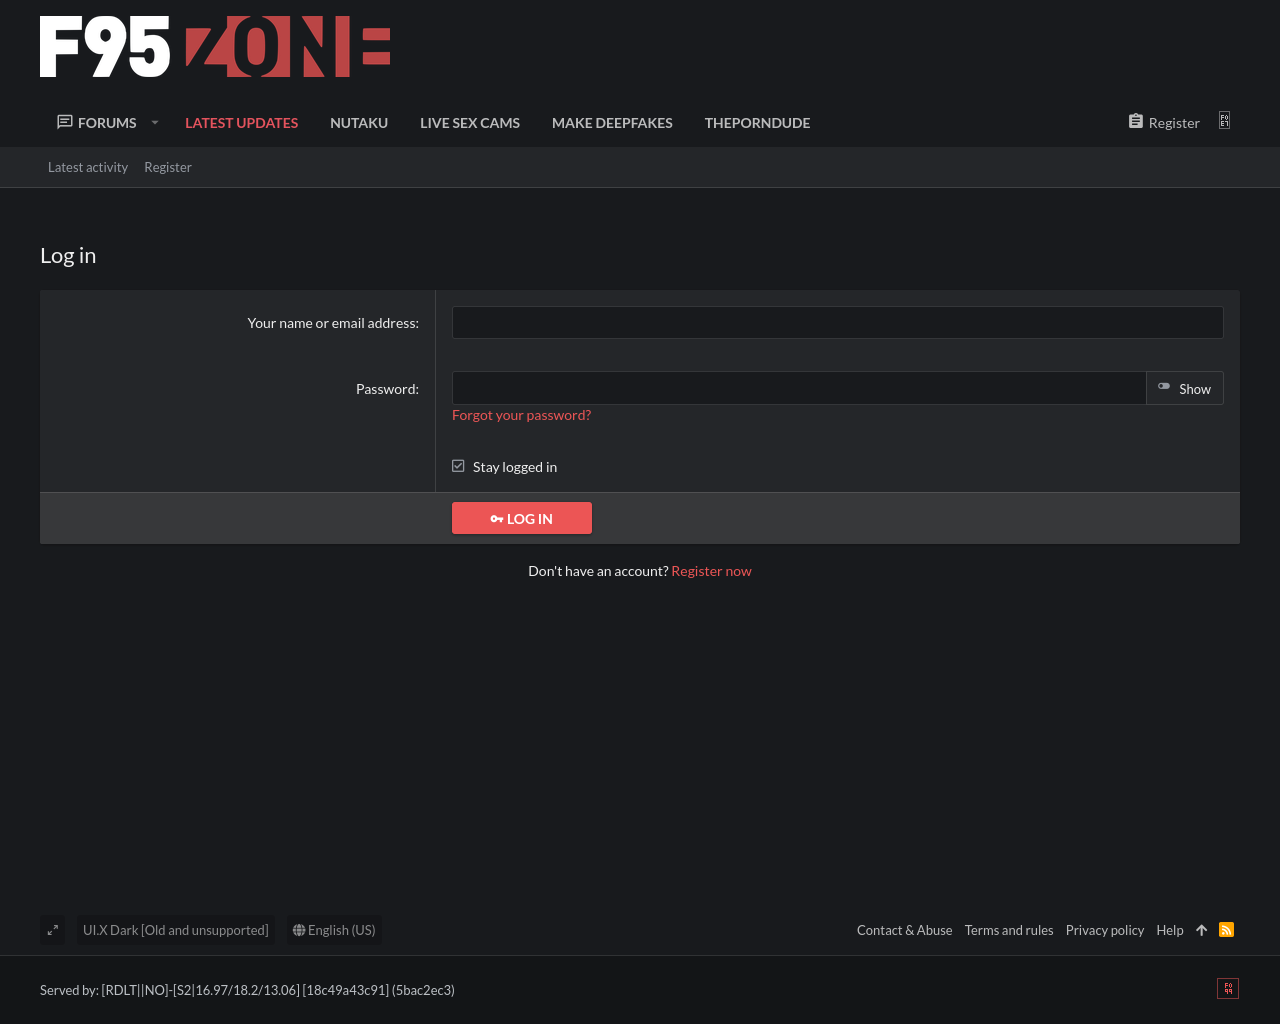Open Help footer link
The image size is (1280, 1024).
pos(1170,930)
